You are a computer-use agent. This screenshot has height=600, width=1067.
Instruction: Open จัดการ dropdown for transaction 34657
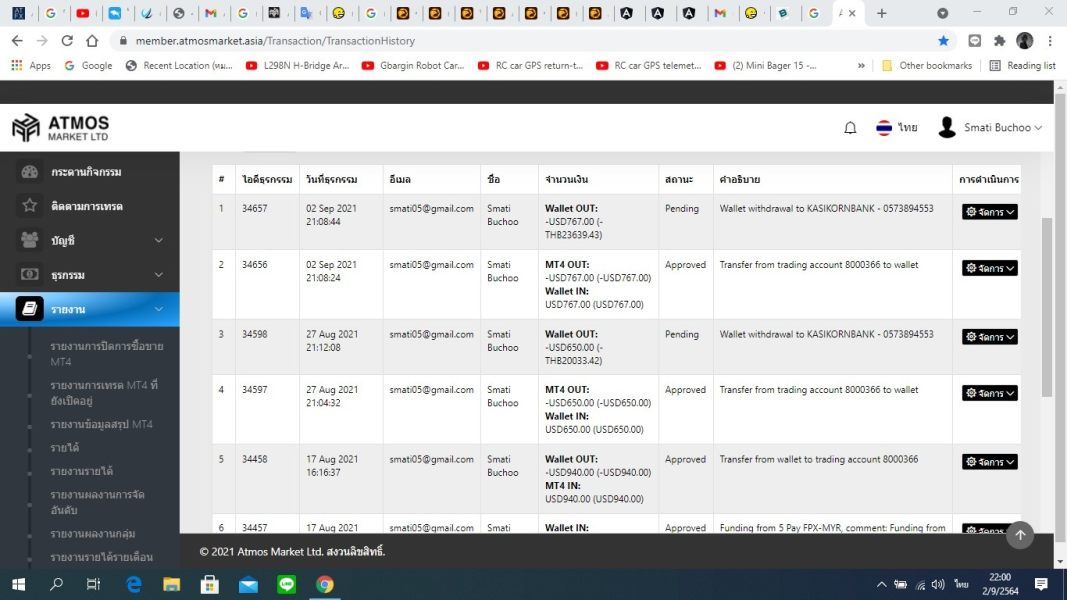(989, 212)
